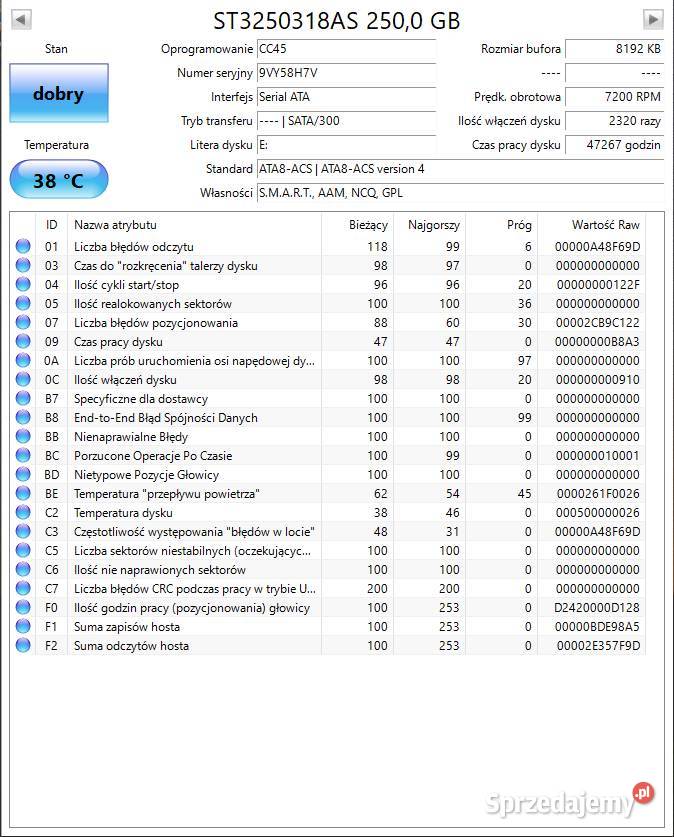Click the 'Próg' column header

pos(518,225)
